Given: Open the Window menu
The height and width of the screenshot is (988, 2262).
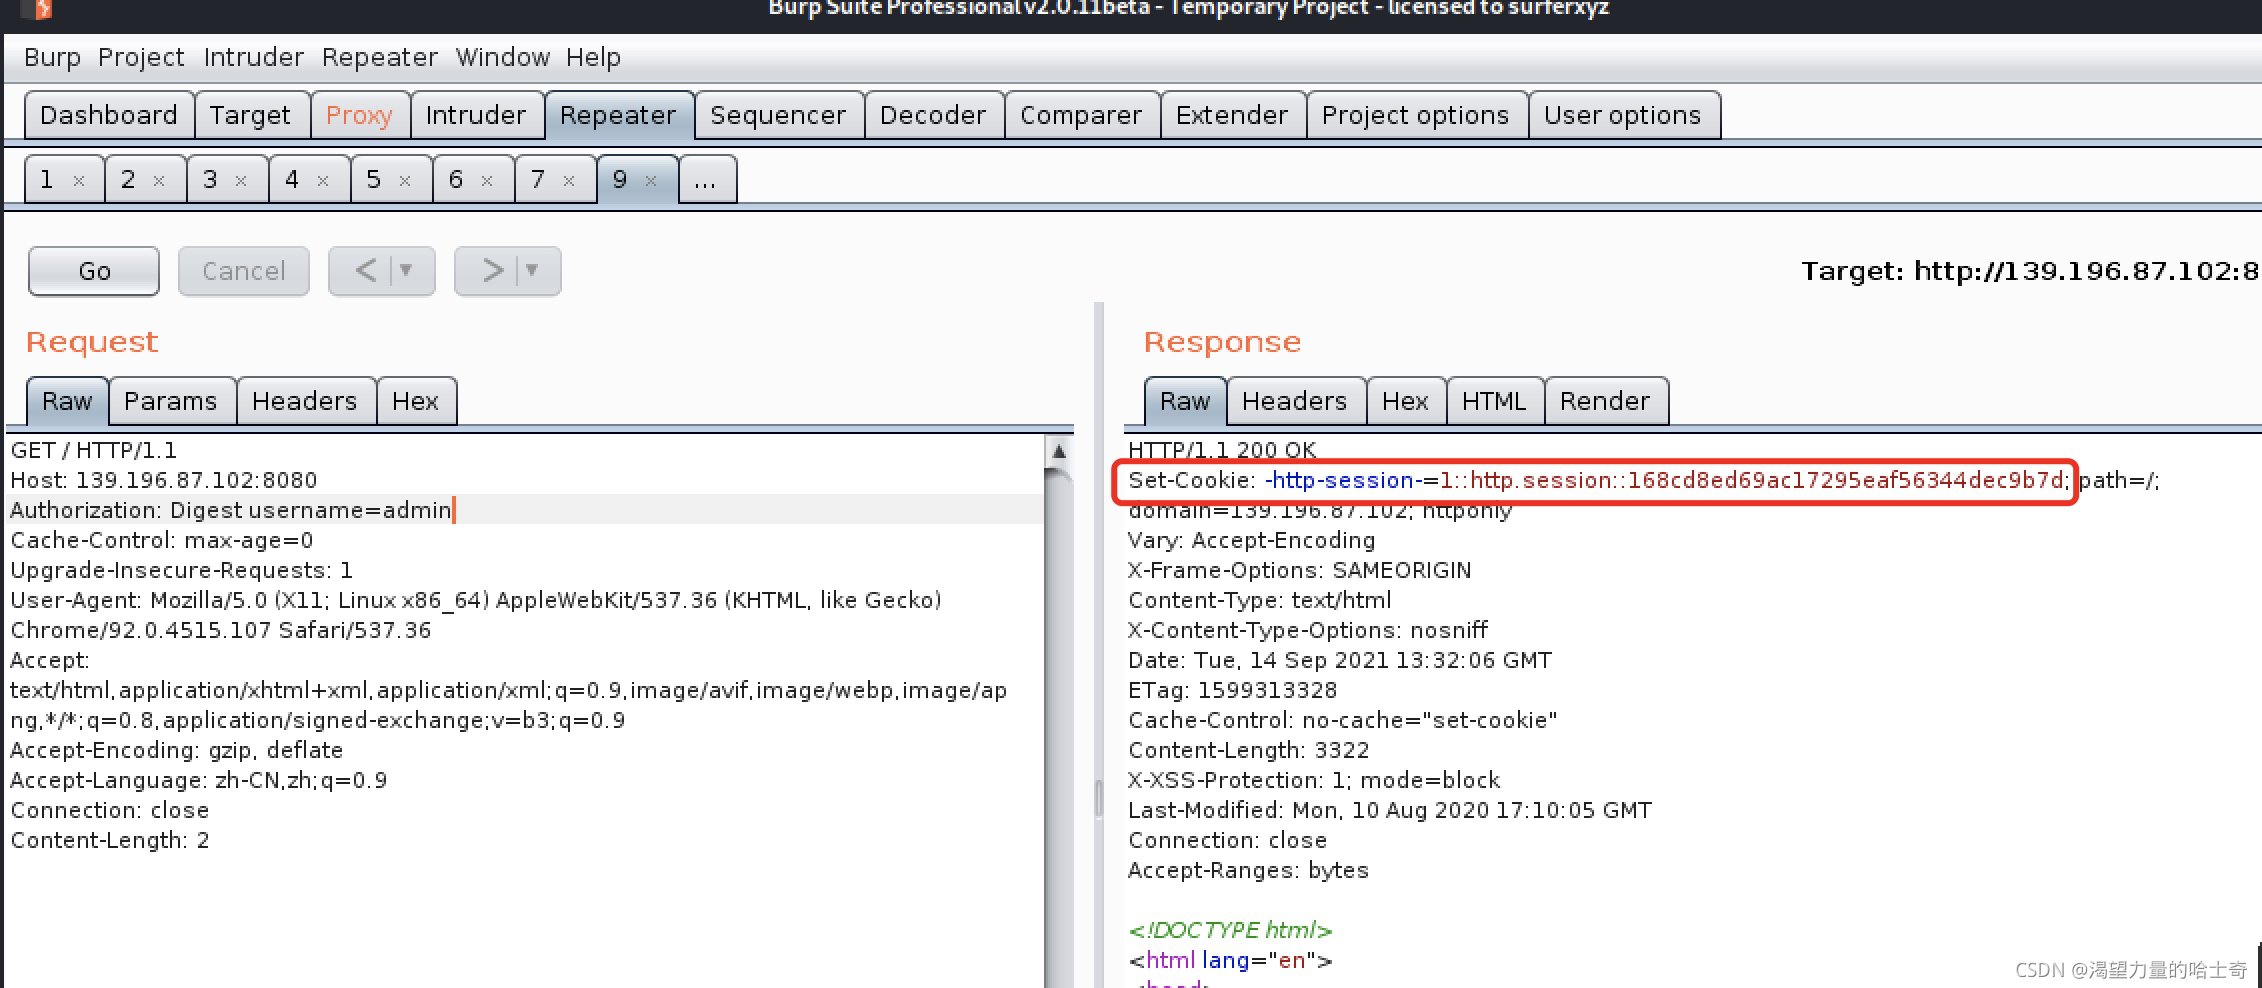Looking at the screenshot, I should click(502, 58).
